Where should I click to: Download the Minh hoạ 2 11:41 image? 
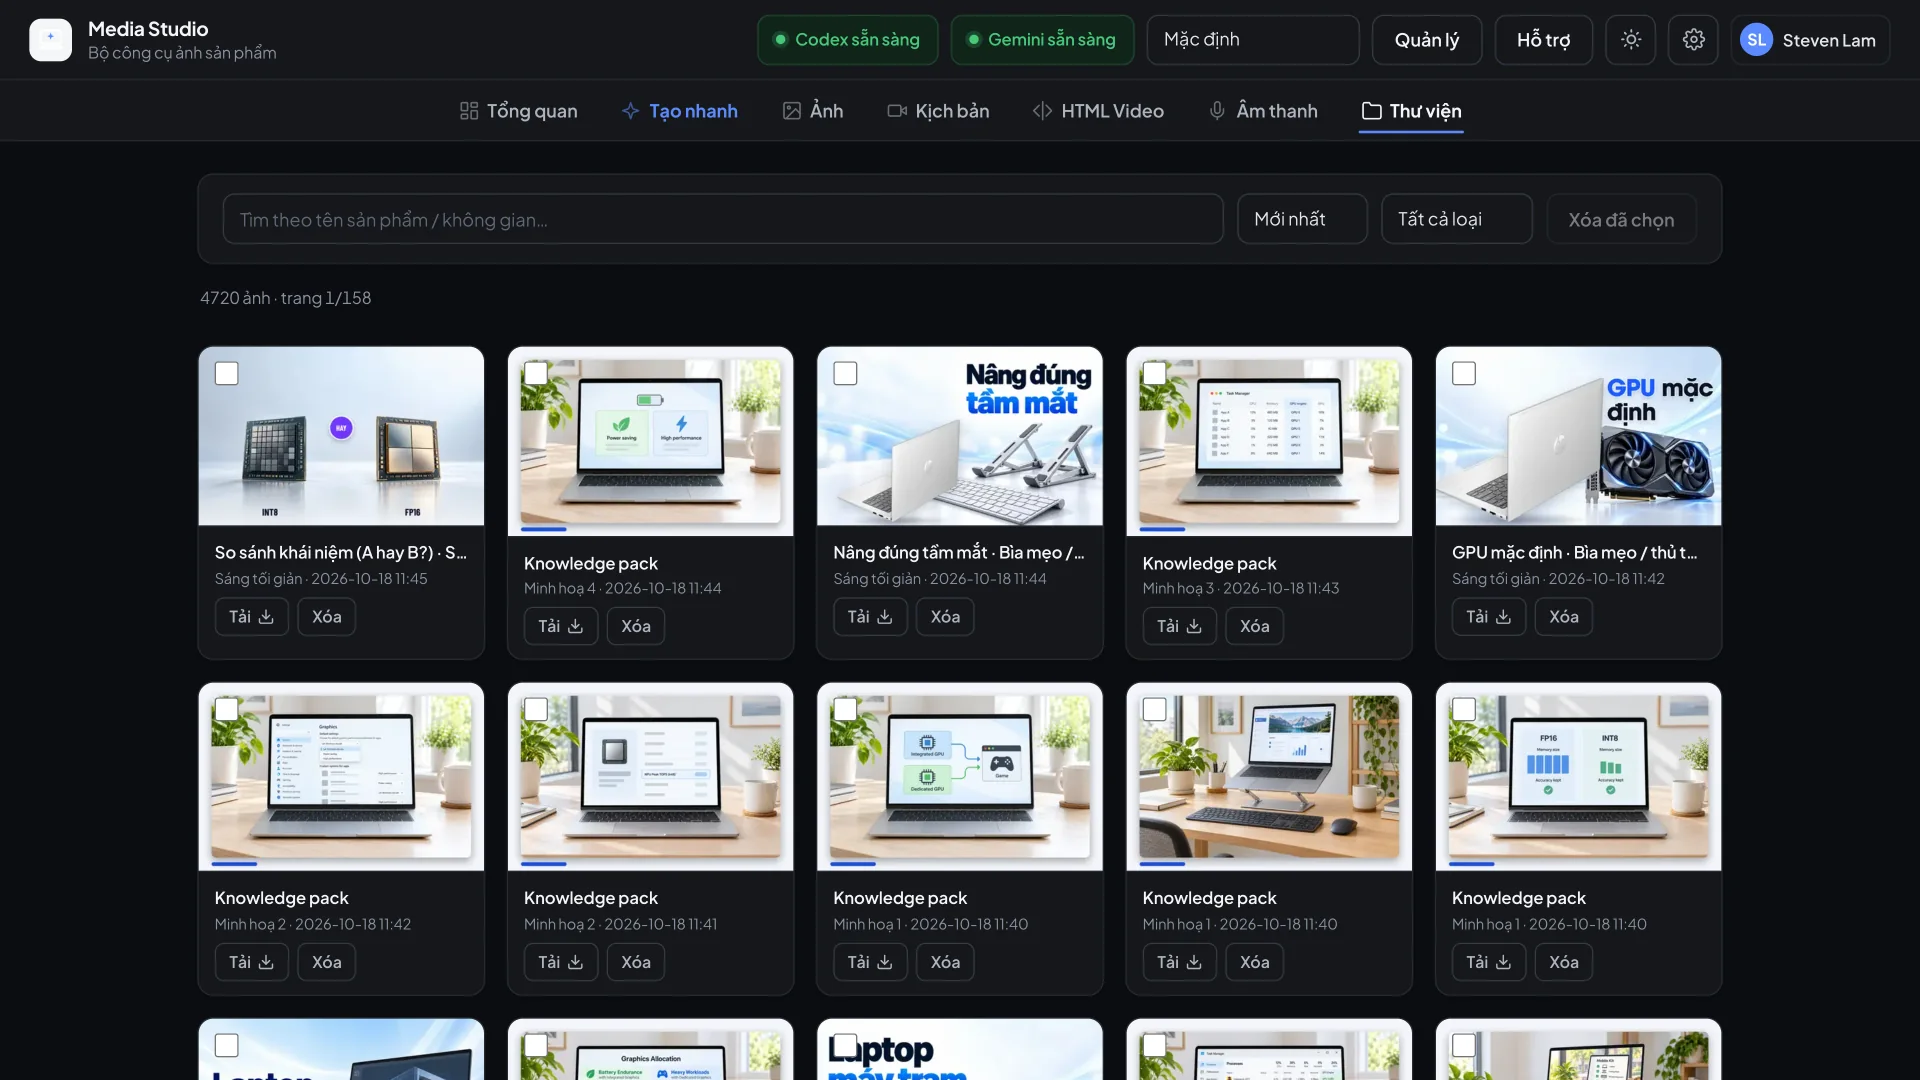point(561,962)
